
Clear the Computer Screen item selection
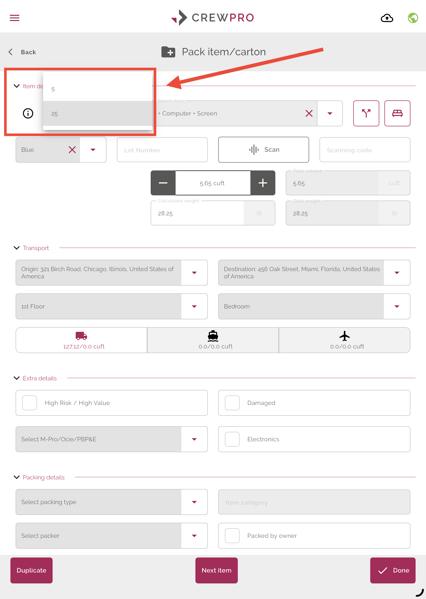point(309,113)
